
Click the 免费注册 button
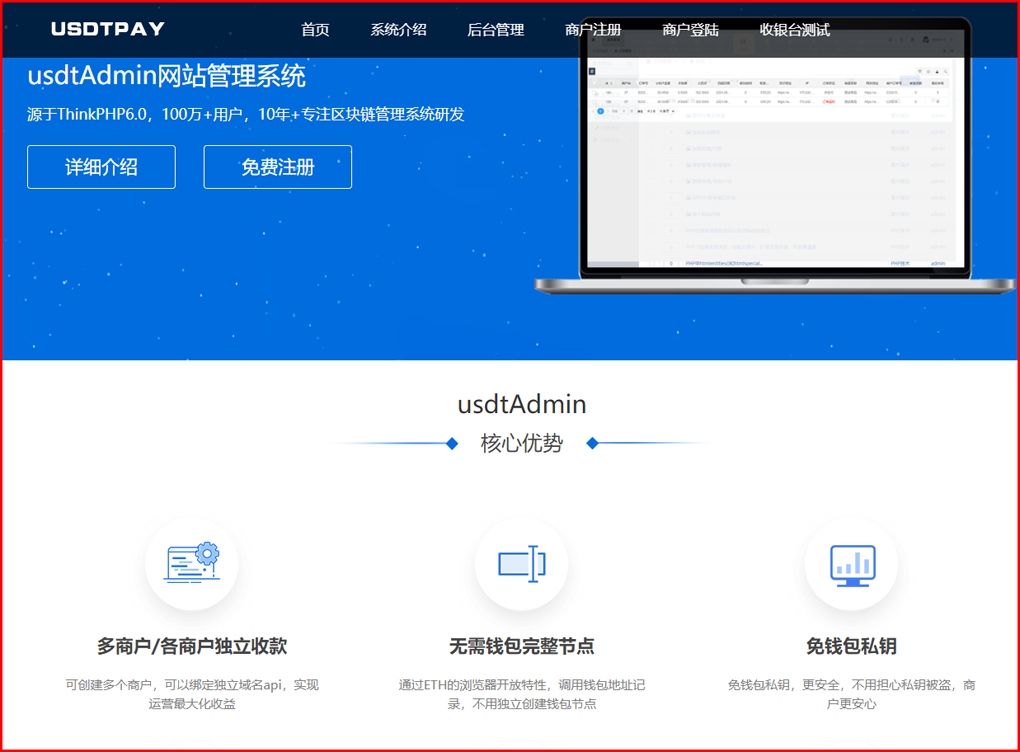coord(278,167)
